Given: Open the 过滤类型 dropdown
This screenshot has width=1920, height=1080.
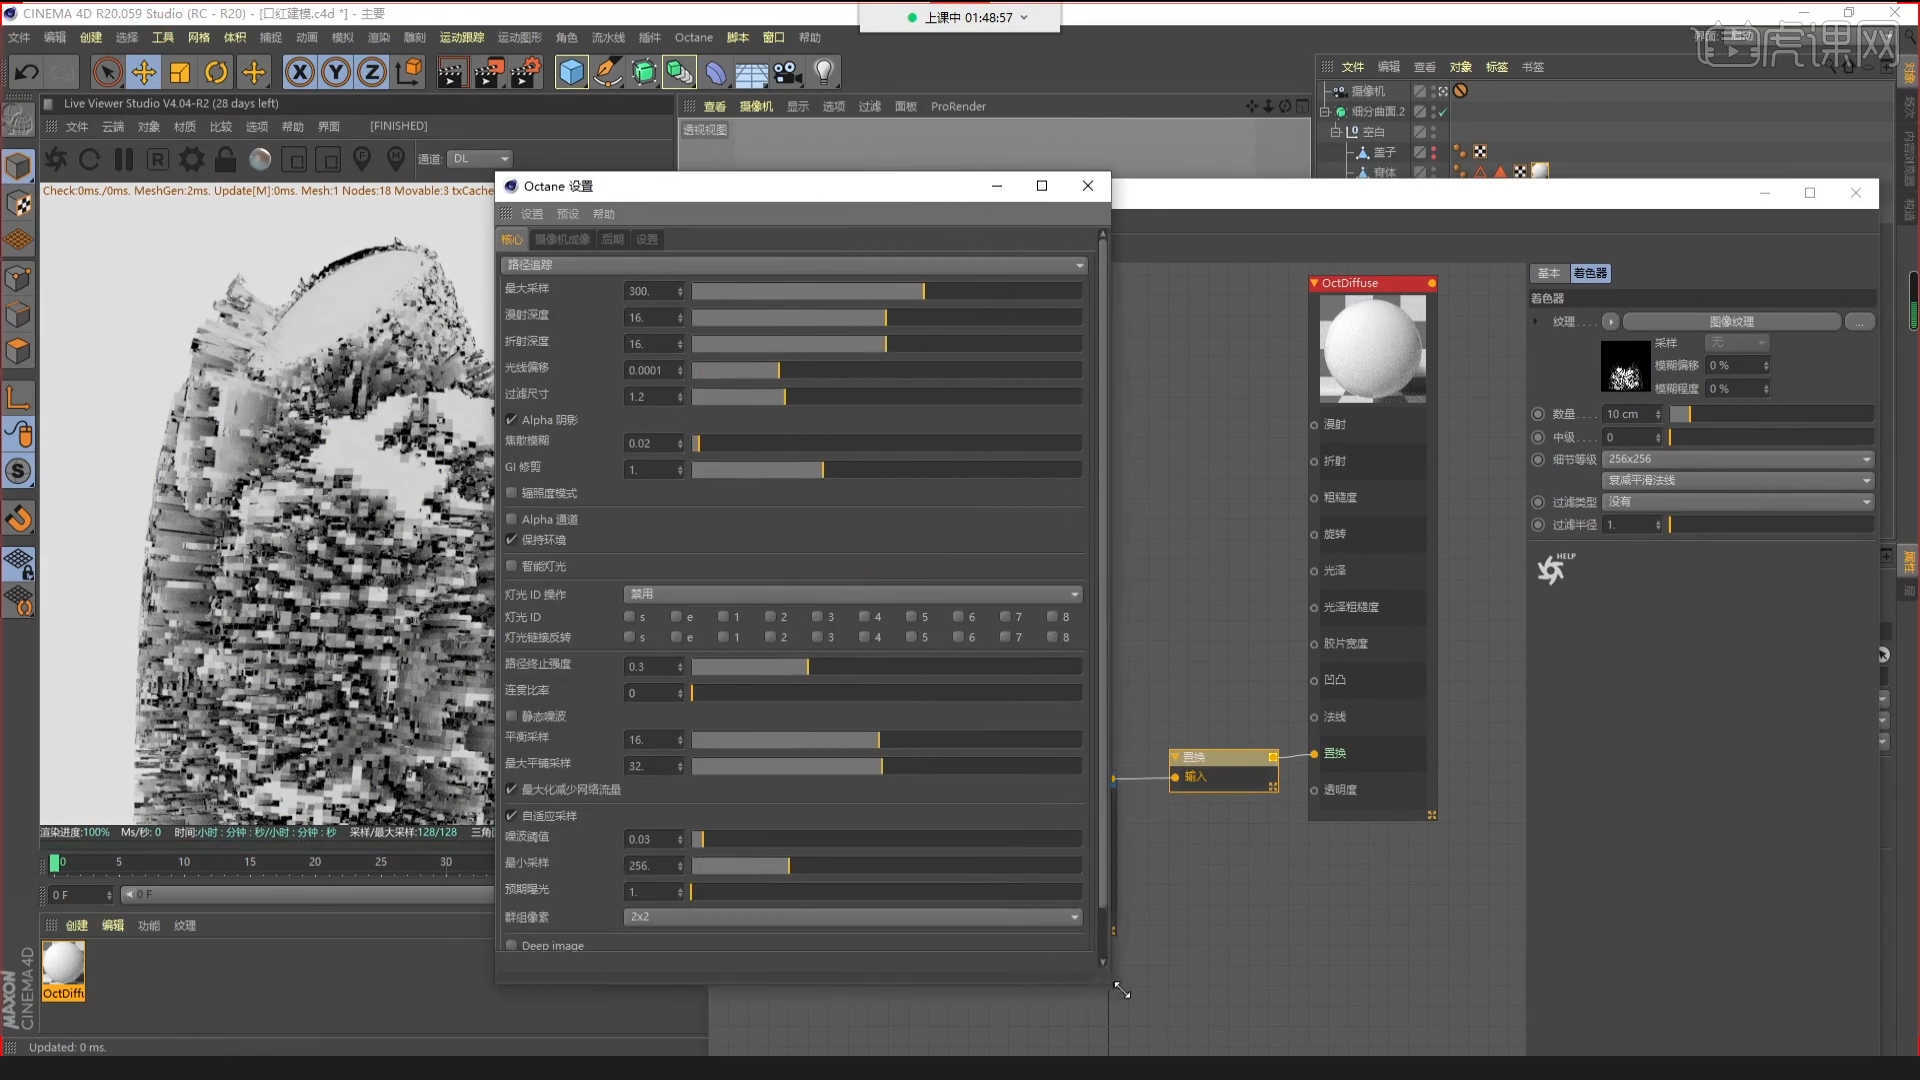Looking at the screenshot, I should coord(1738,502).
